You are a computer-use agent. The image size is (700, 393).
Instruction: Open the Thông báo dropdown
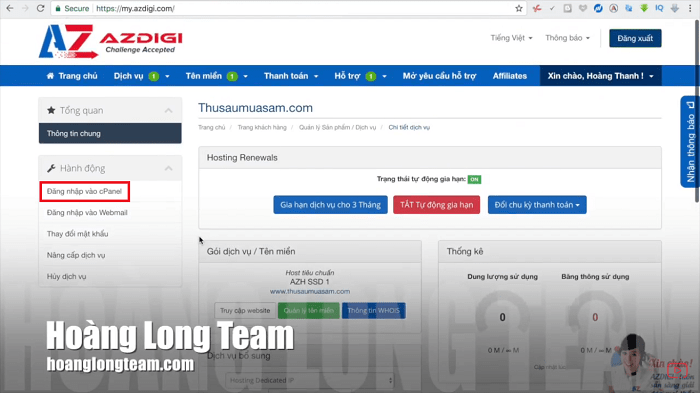point(567,38)
